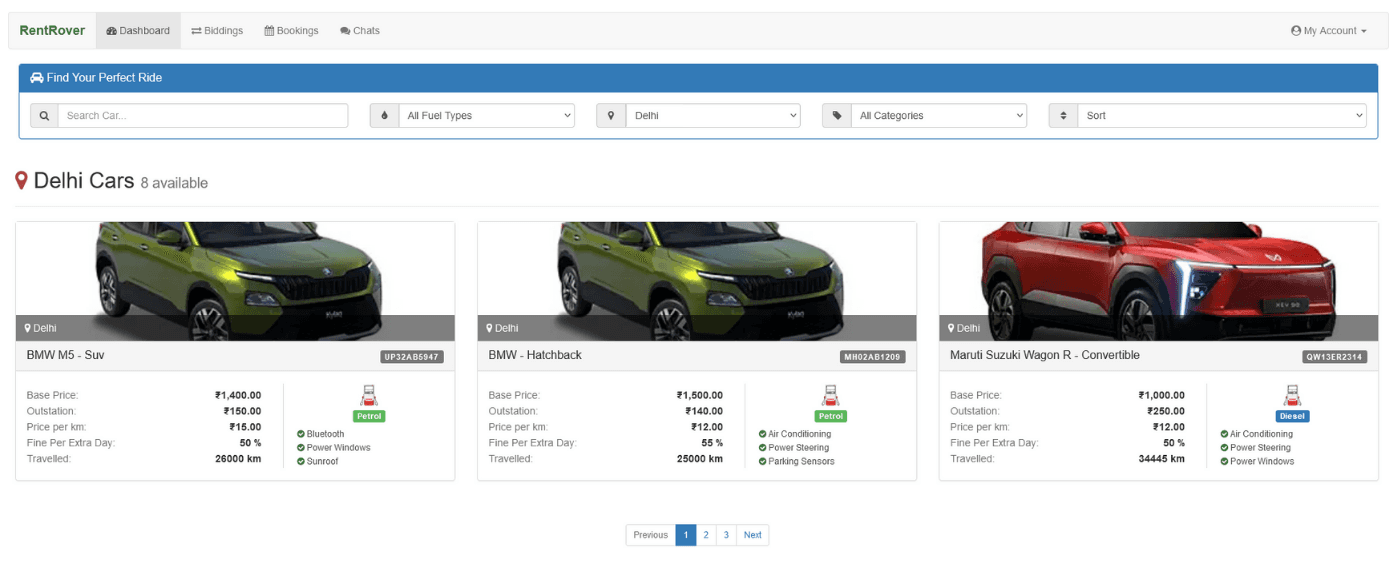Click the ₹1,400.00 base price value

(x=238, y=395)
